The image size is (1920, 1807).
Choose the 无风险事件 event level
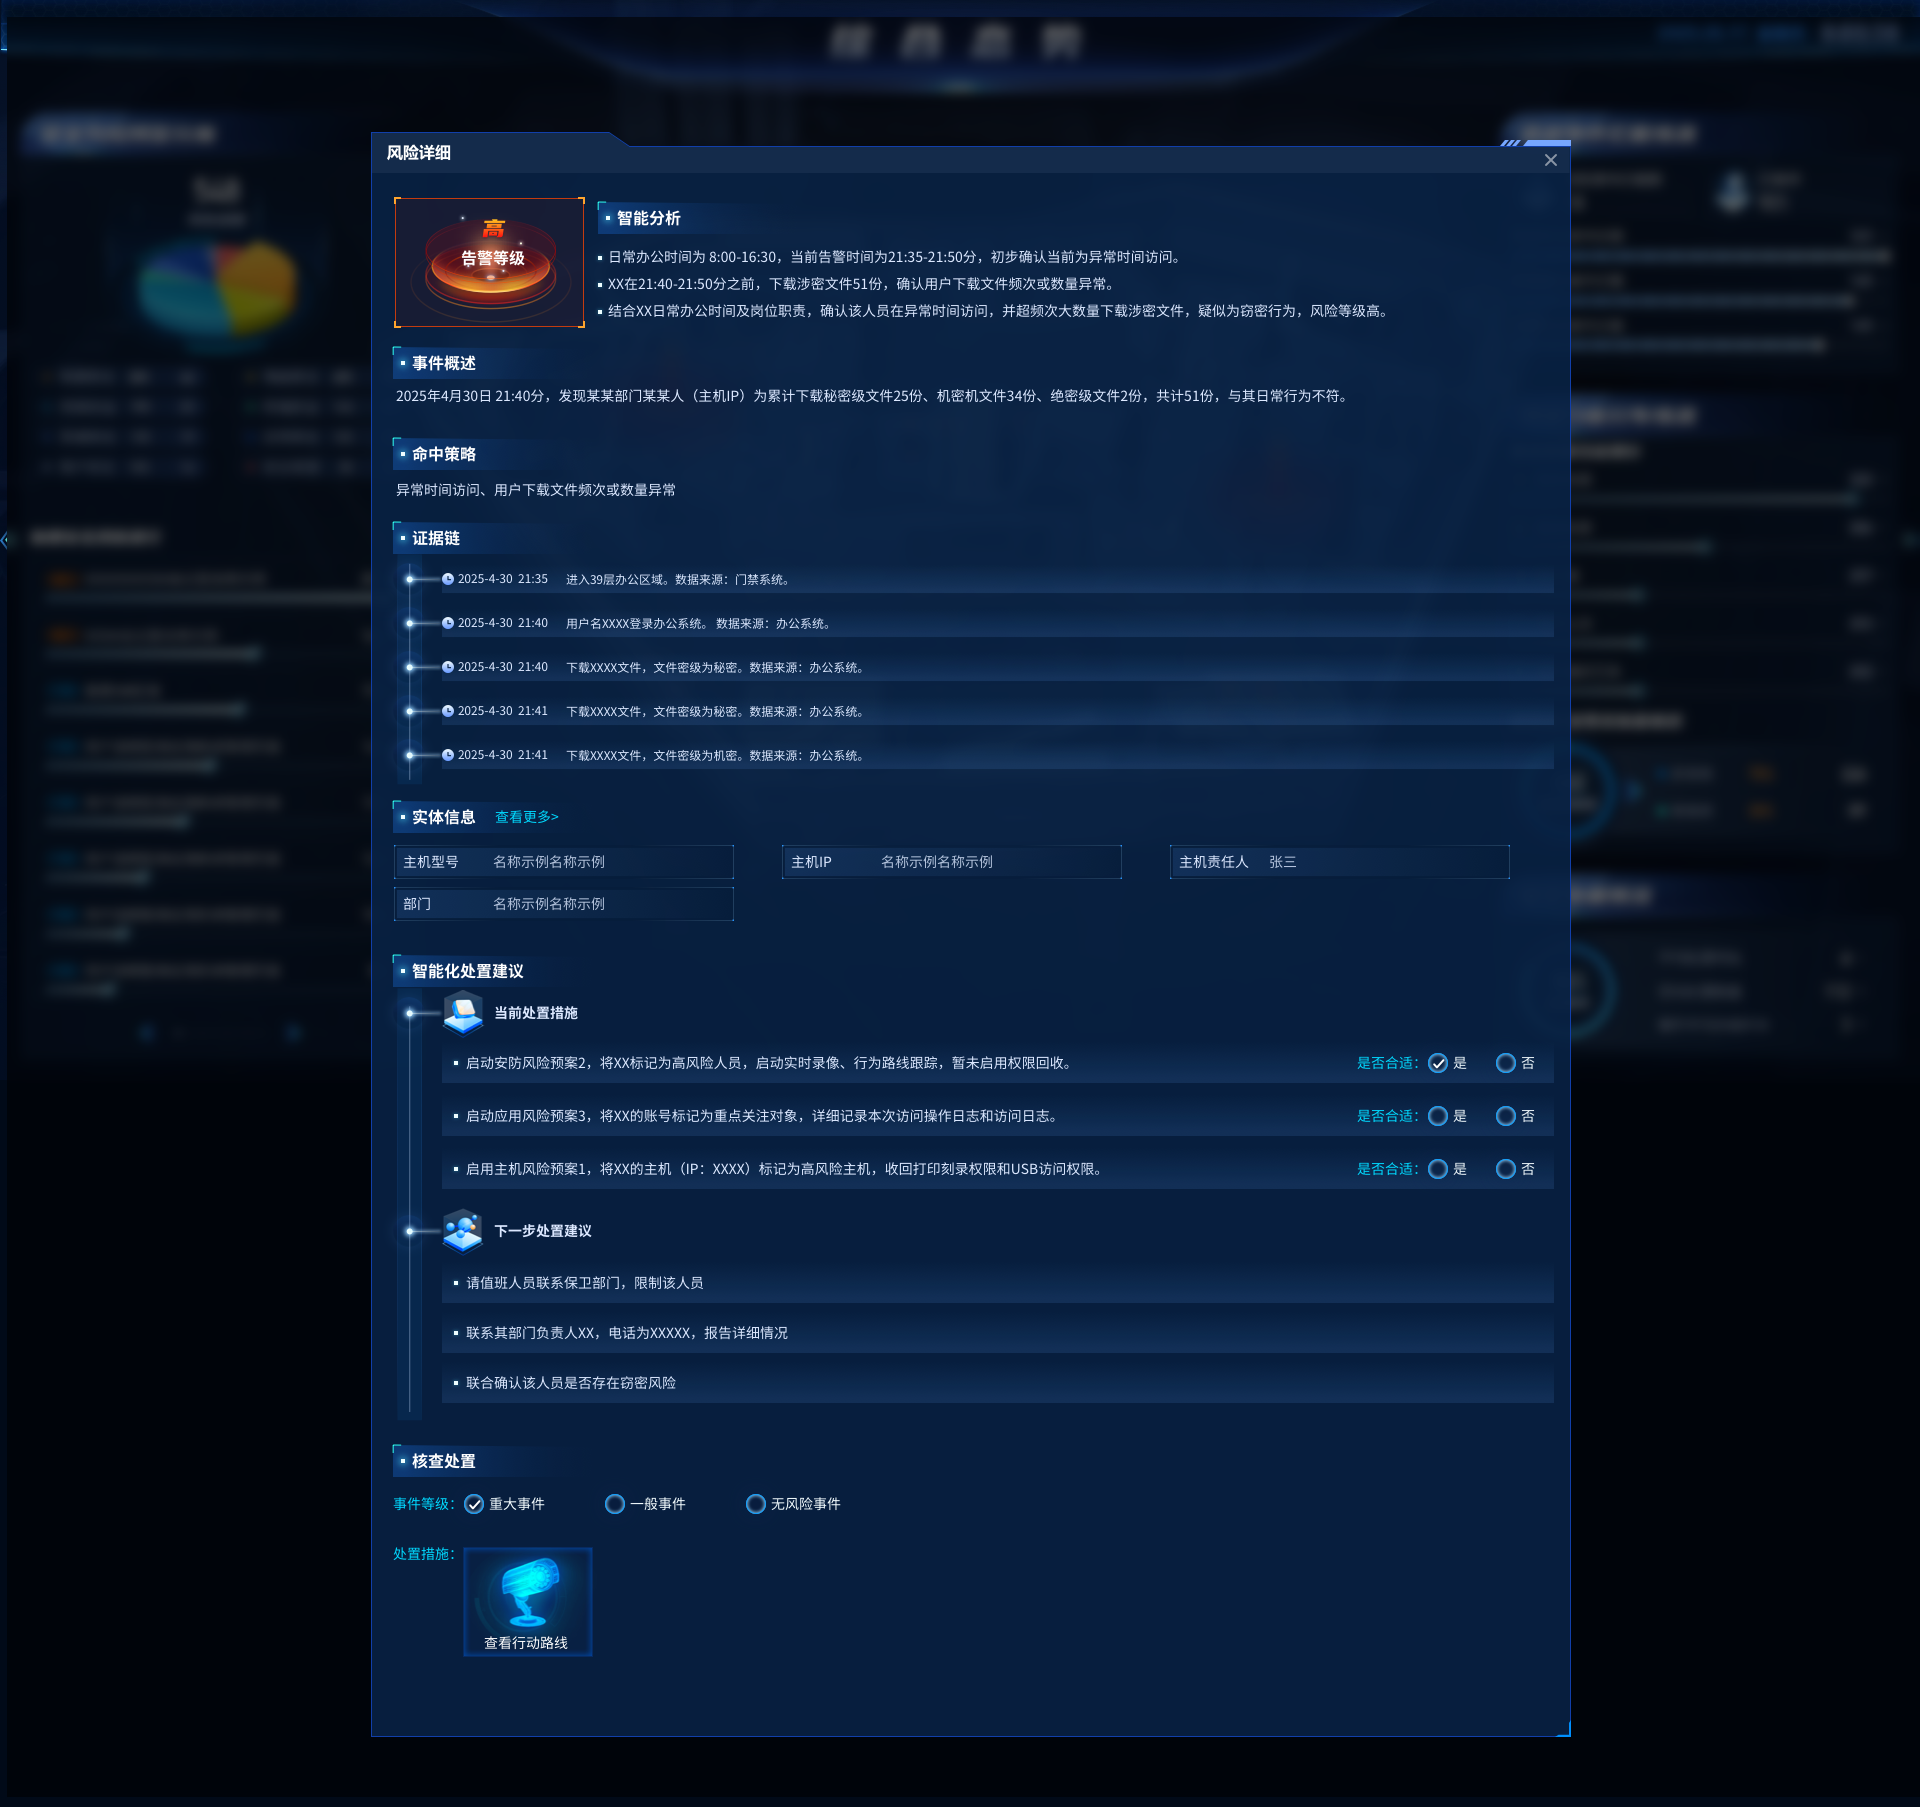pos(756,1504)
